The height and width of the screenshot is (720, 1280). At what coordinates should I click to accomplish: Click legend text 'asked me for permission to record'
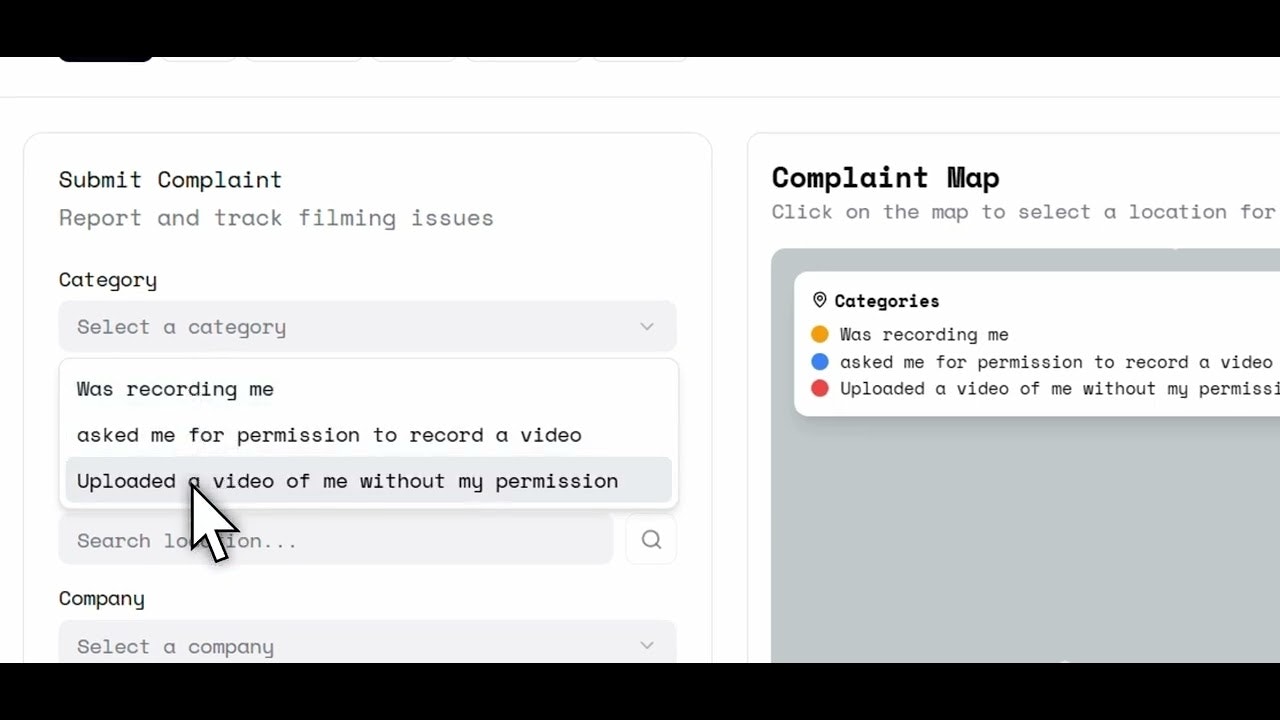pyautogui.click(x=1013, y=362)
